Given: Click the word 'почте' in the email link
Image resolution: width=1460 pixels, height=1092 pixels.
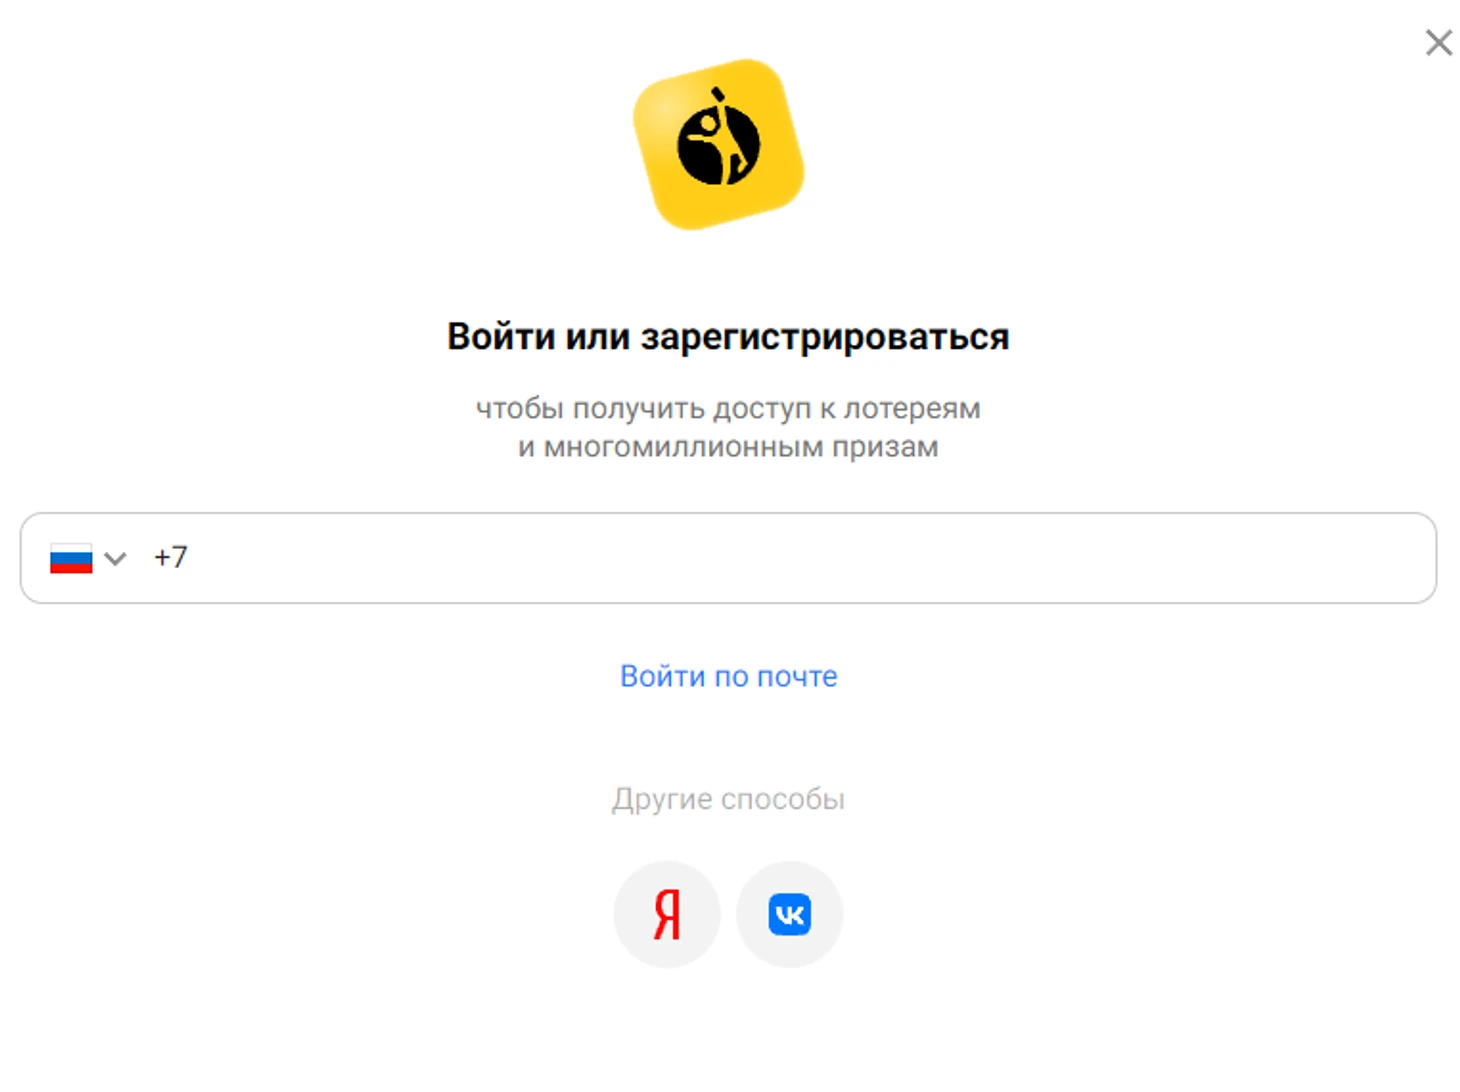Looking at the screenshot, I should coord(797,677).
